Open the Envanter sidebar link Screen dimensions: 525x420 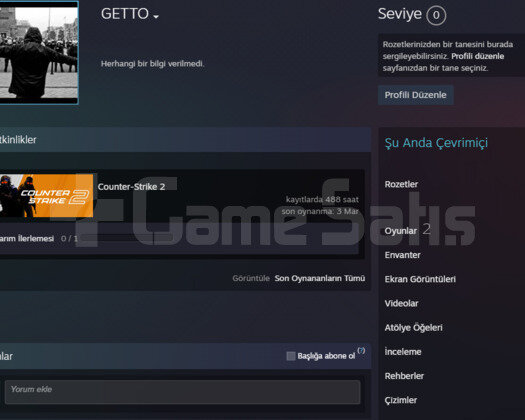[402, 255]
